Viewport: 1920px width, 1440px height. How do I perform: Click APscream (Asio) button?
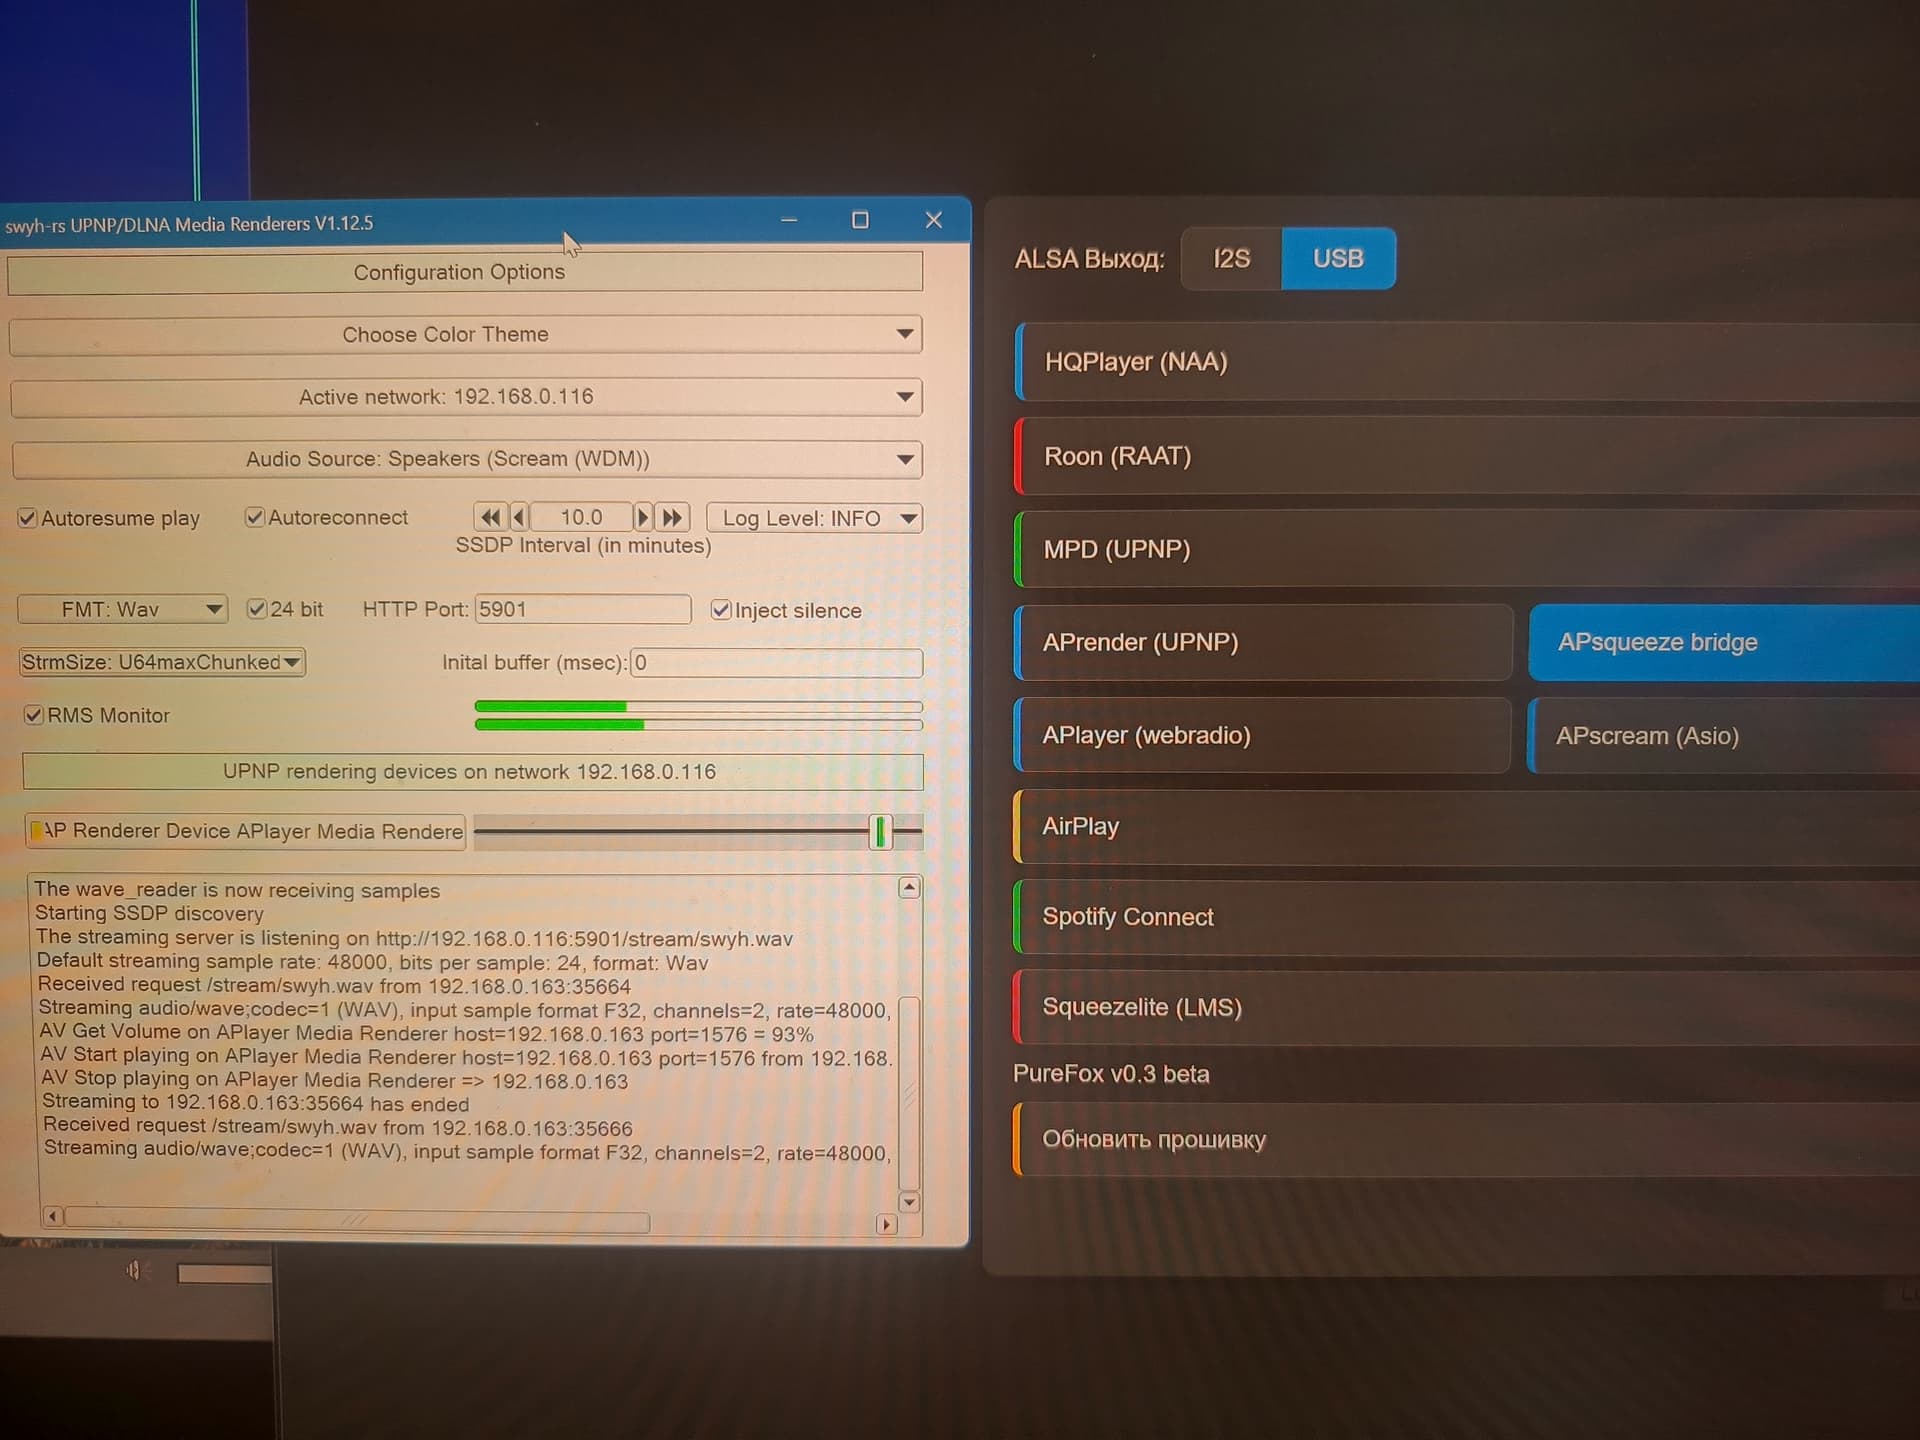point(1724,736)
